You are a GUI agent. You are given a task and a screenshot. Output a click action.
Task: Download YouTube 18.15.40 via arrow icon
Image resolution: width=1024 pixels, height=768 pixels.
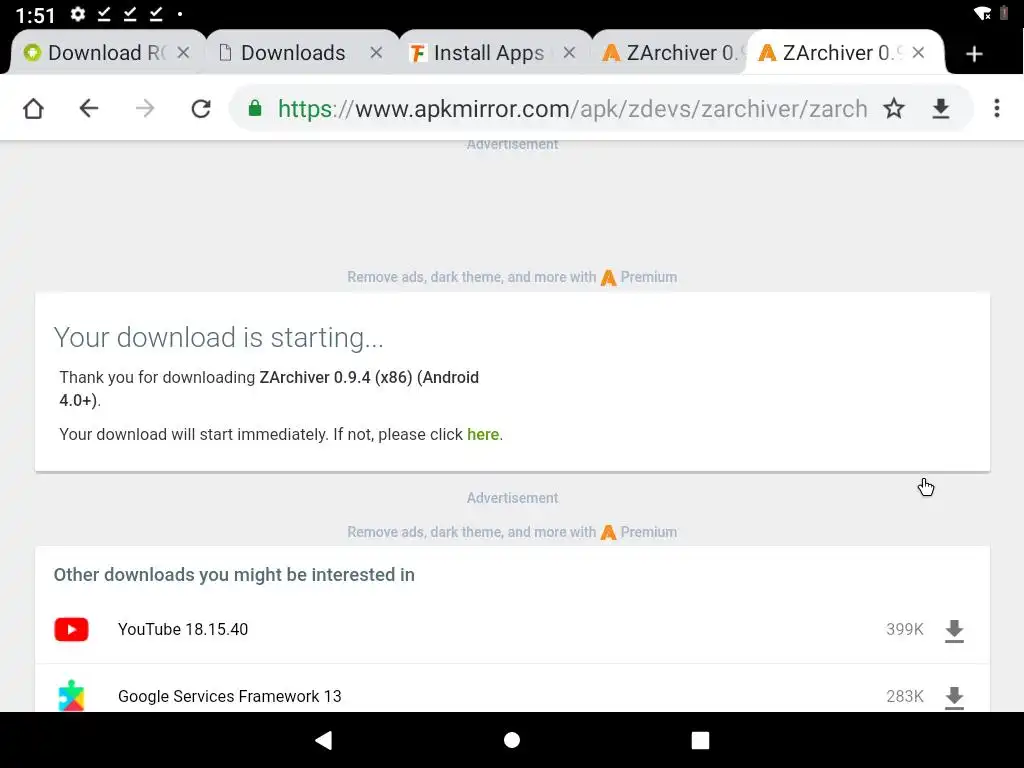pos(954,630)
